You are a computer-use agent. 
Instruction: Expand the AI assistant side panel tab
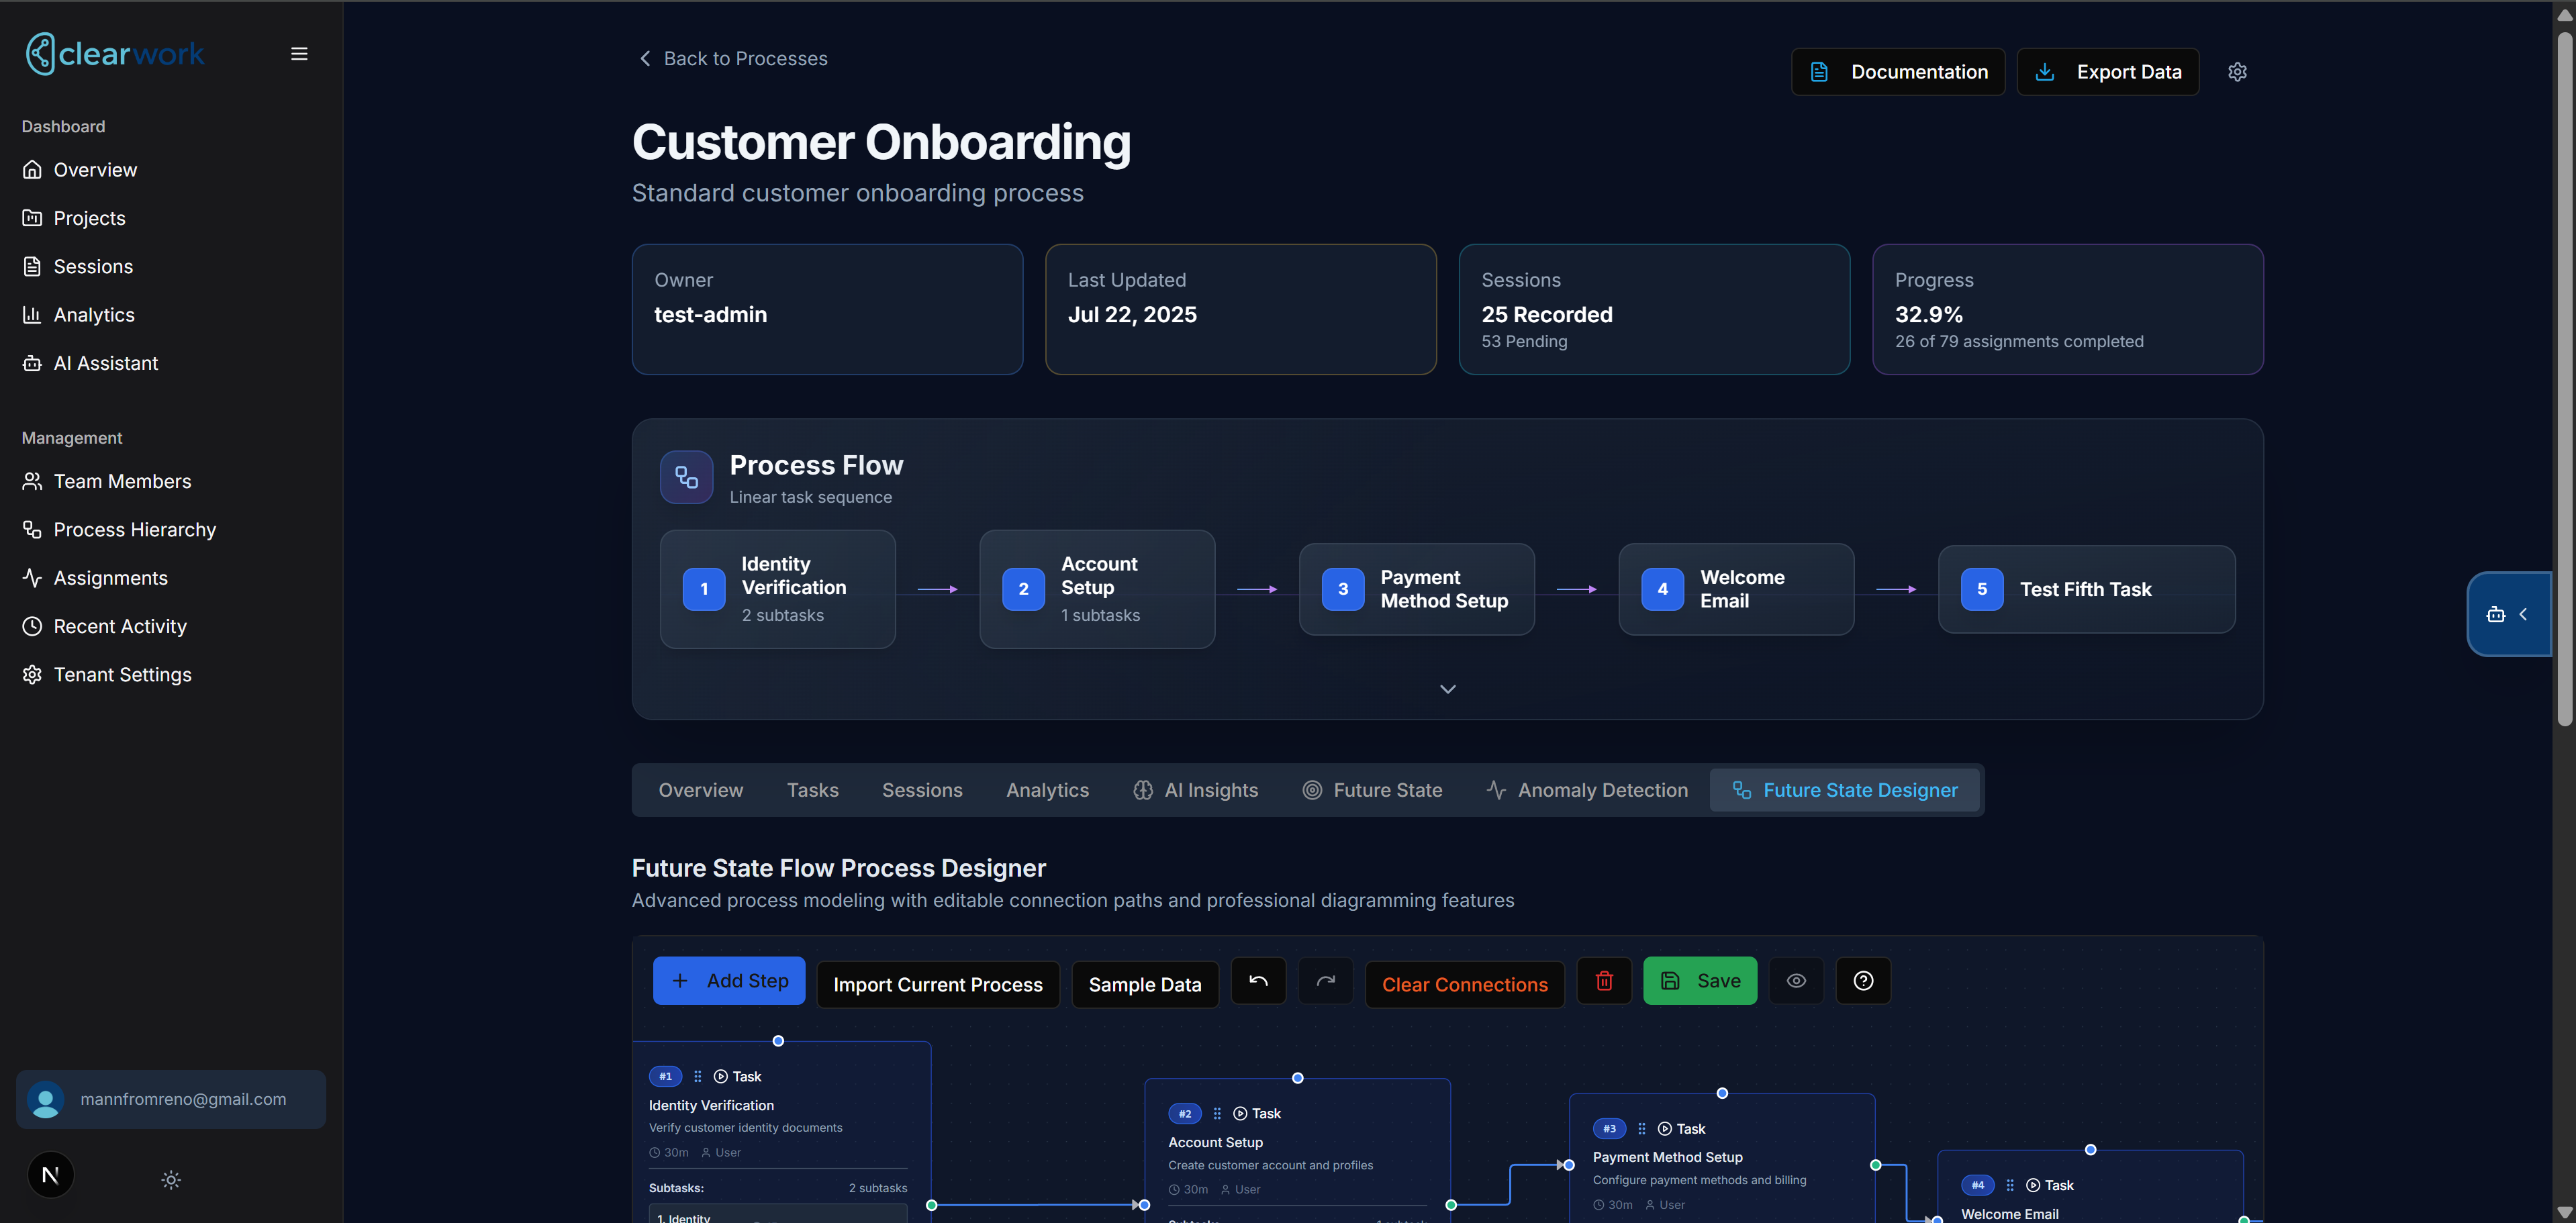pos(2508,614)
